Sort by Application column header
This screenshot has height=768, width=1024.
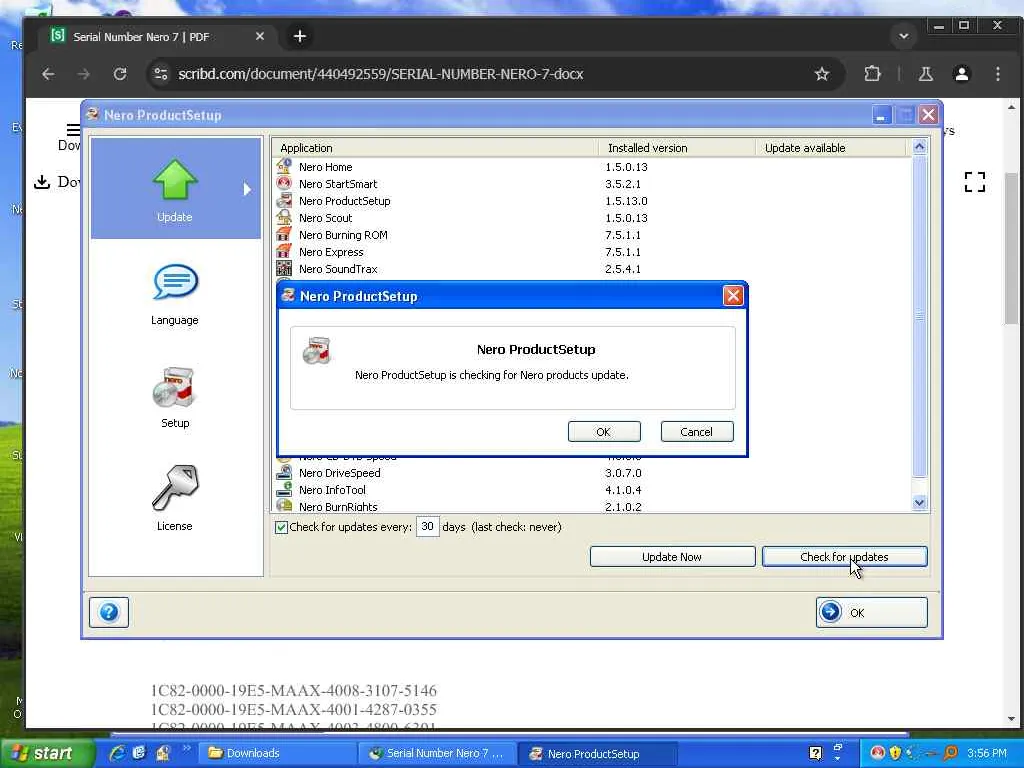435,148
